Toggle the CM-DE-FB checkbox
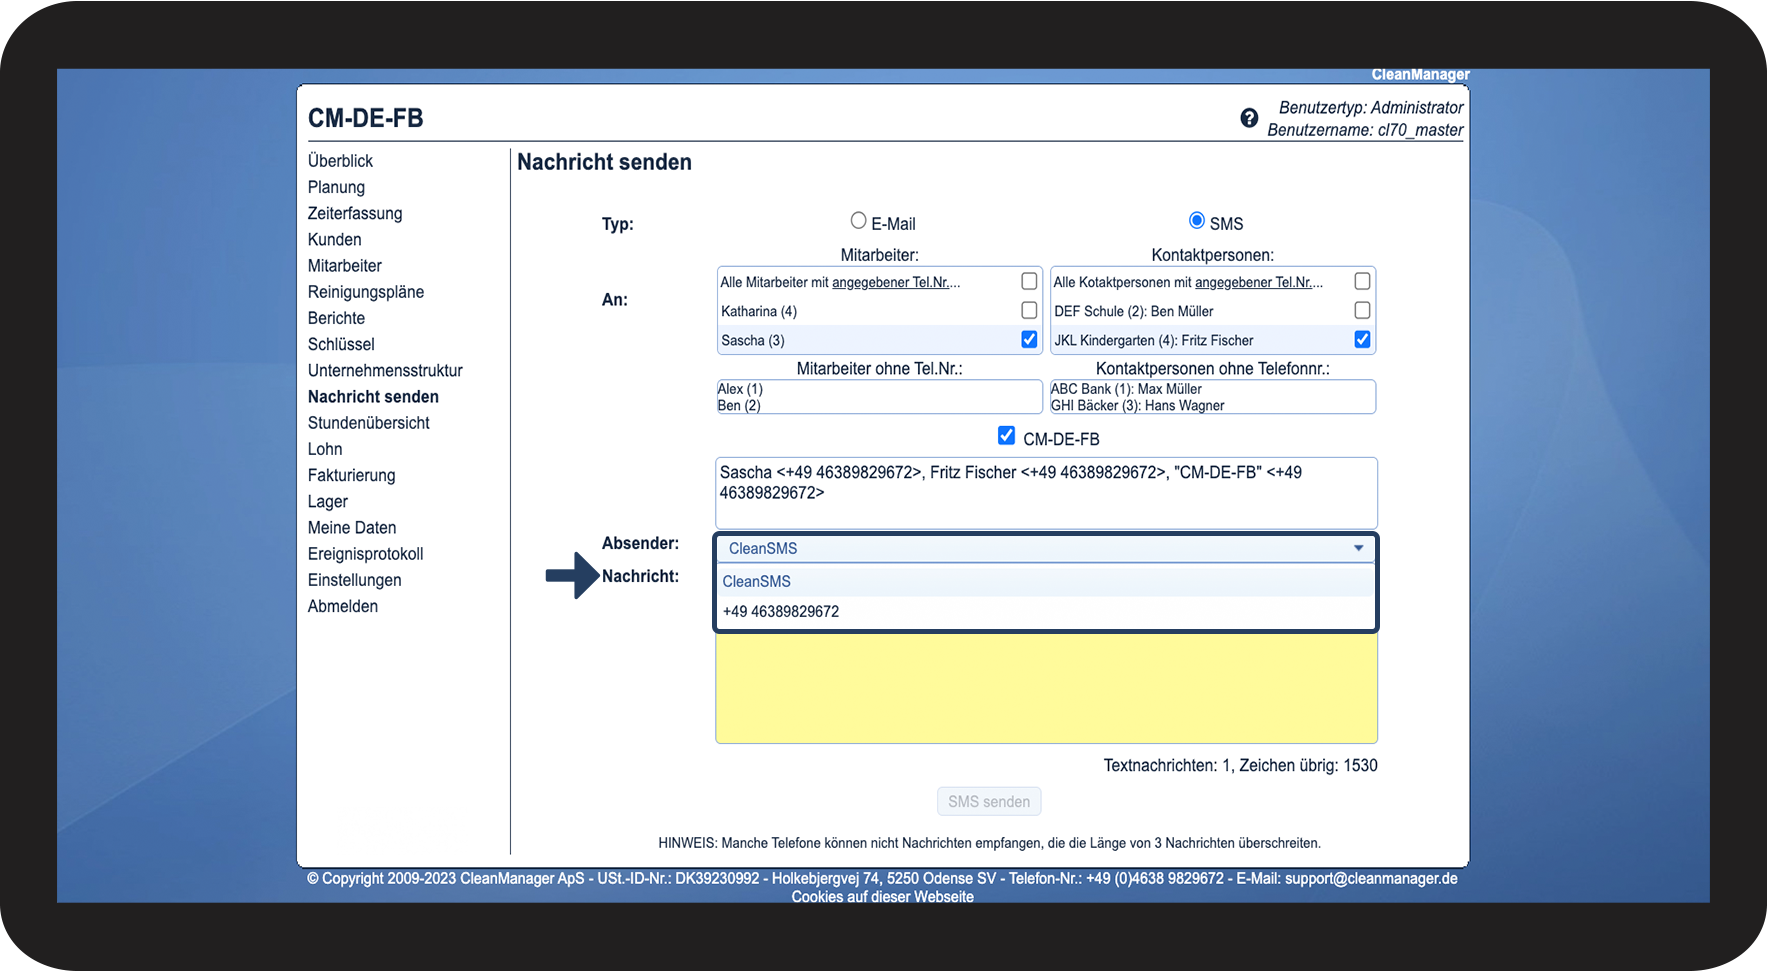The width and height of the screenshot is (1767, 971). (x=1006, y=435)
